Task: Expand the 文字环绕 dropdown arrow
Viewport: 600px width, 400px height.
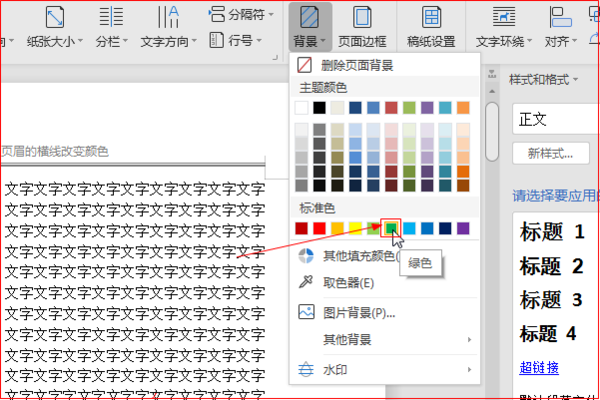Action: [x=529, y=40]
